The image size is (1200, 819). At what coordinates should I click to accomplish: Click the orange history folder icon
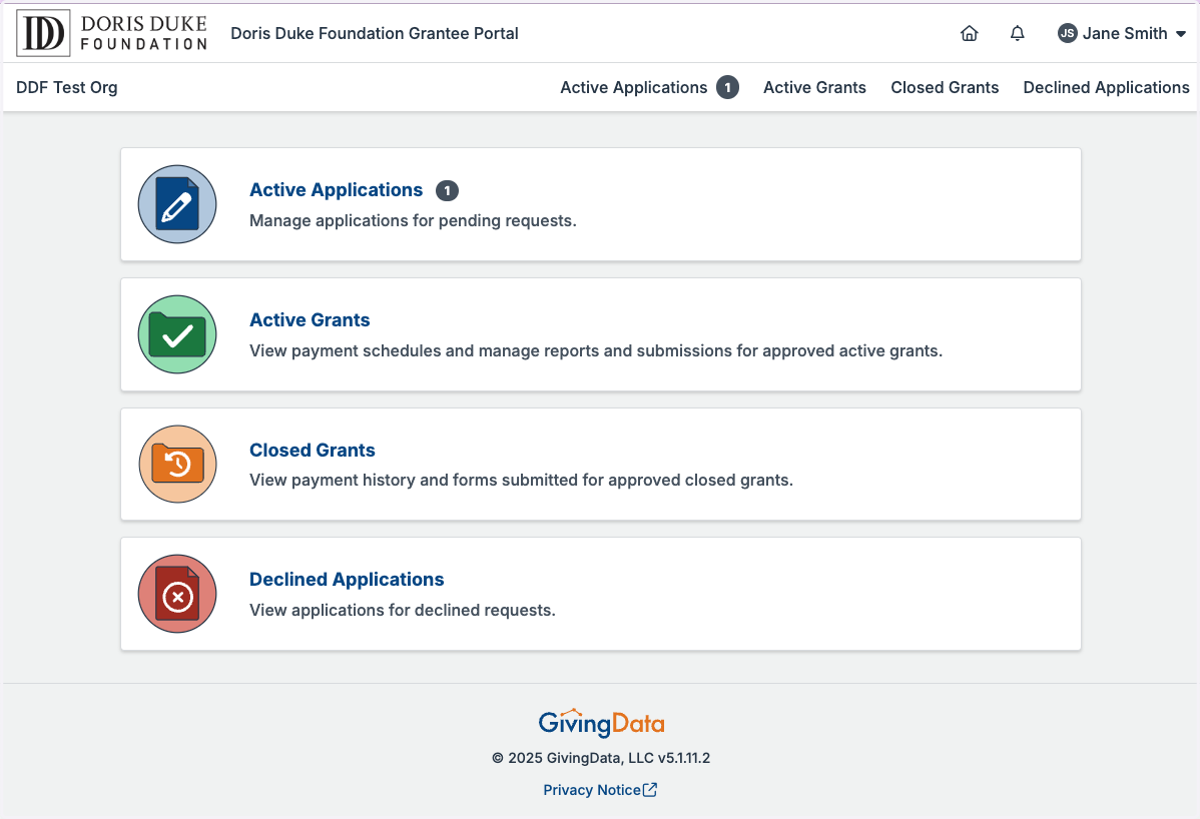pyautogui.click(x=177, y=464)
